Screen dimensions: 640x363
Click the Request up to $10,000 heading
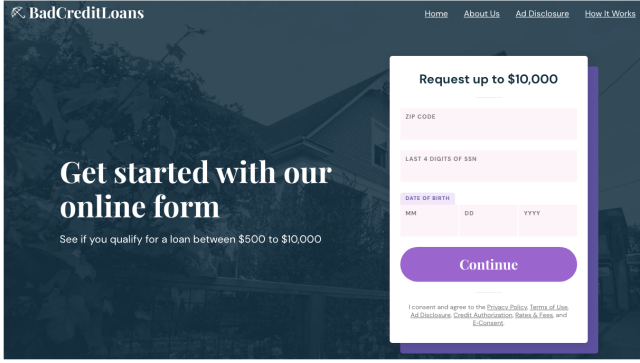[x=489, y=79]
